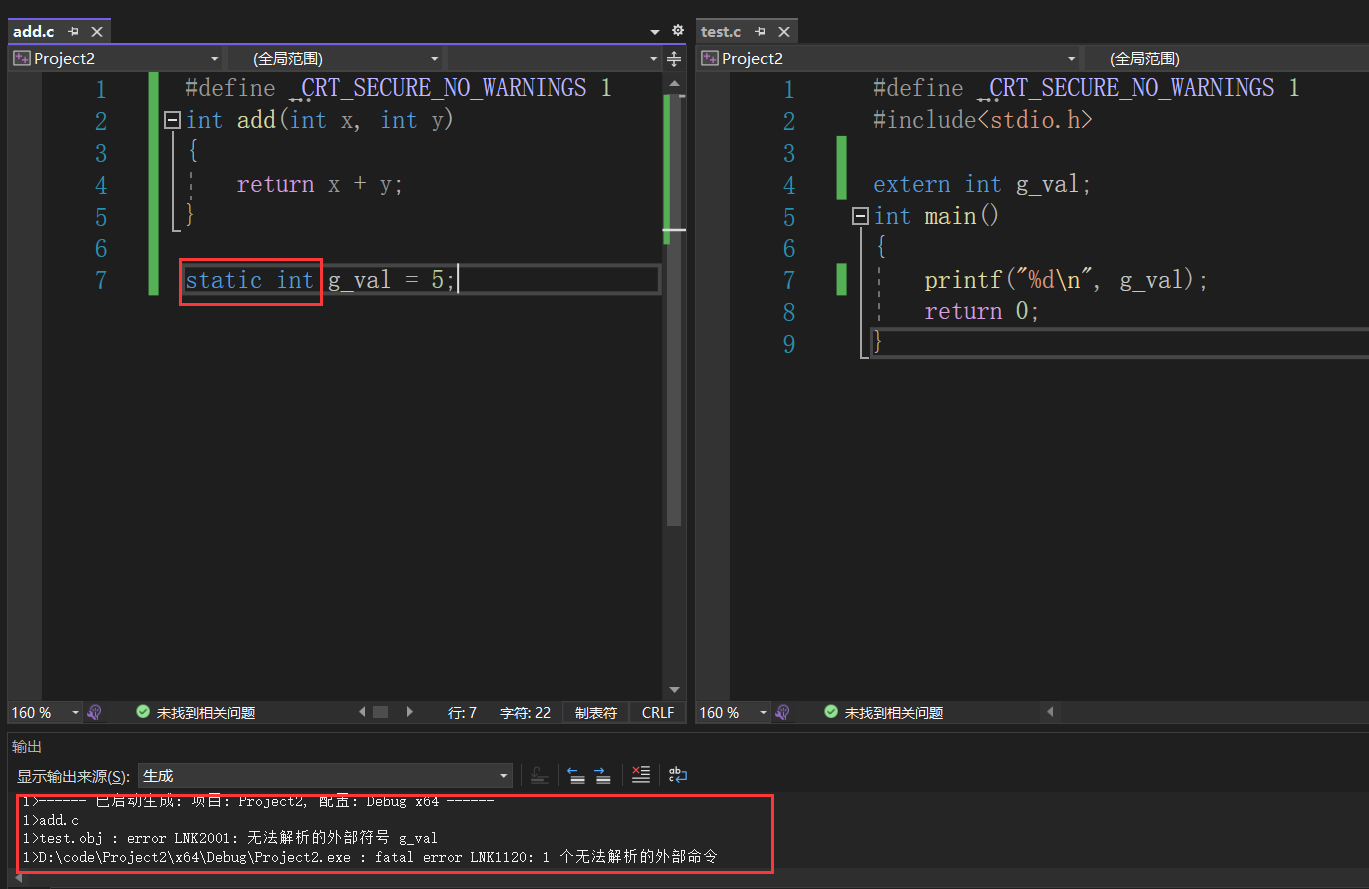Click the LNK2001 error line in output
The height and width of the screenshot is (889, 1369).
click(x=230, y=838)
